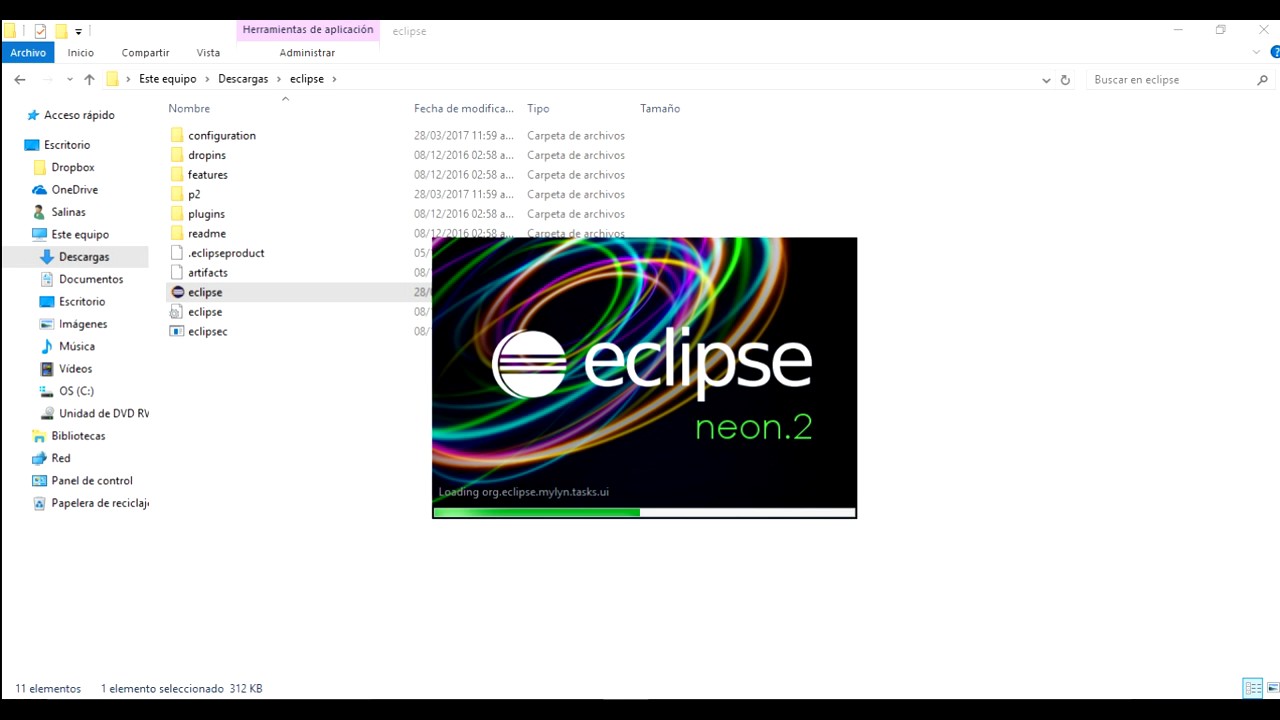Open Documentos in navigation pane
The height and width of the screenshot is (720, 1280).
pos(91,279)
